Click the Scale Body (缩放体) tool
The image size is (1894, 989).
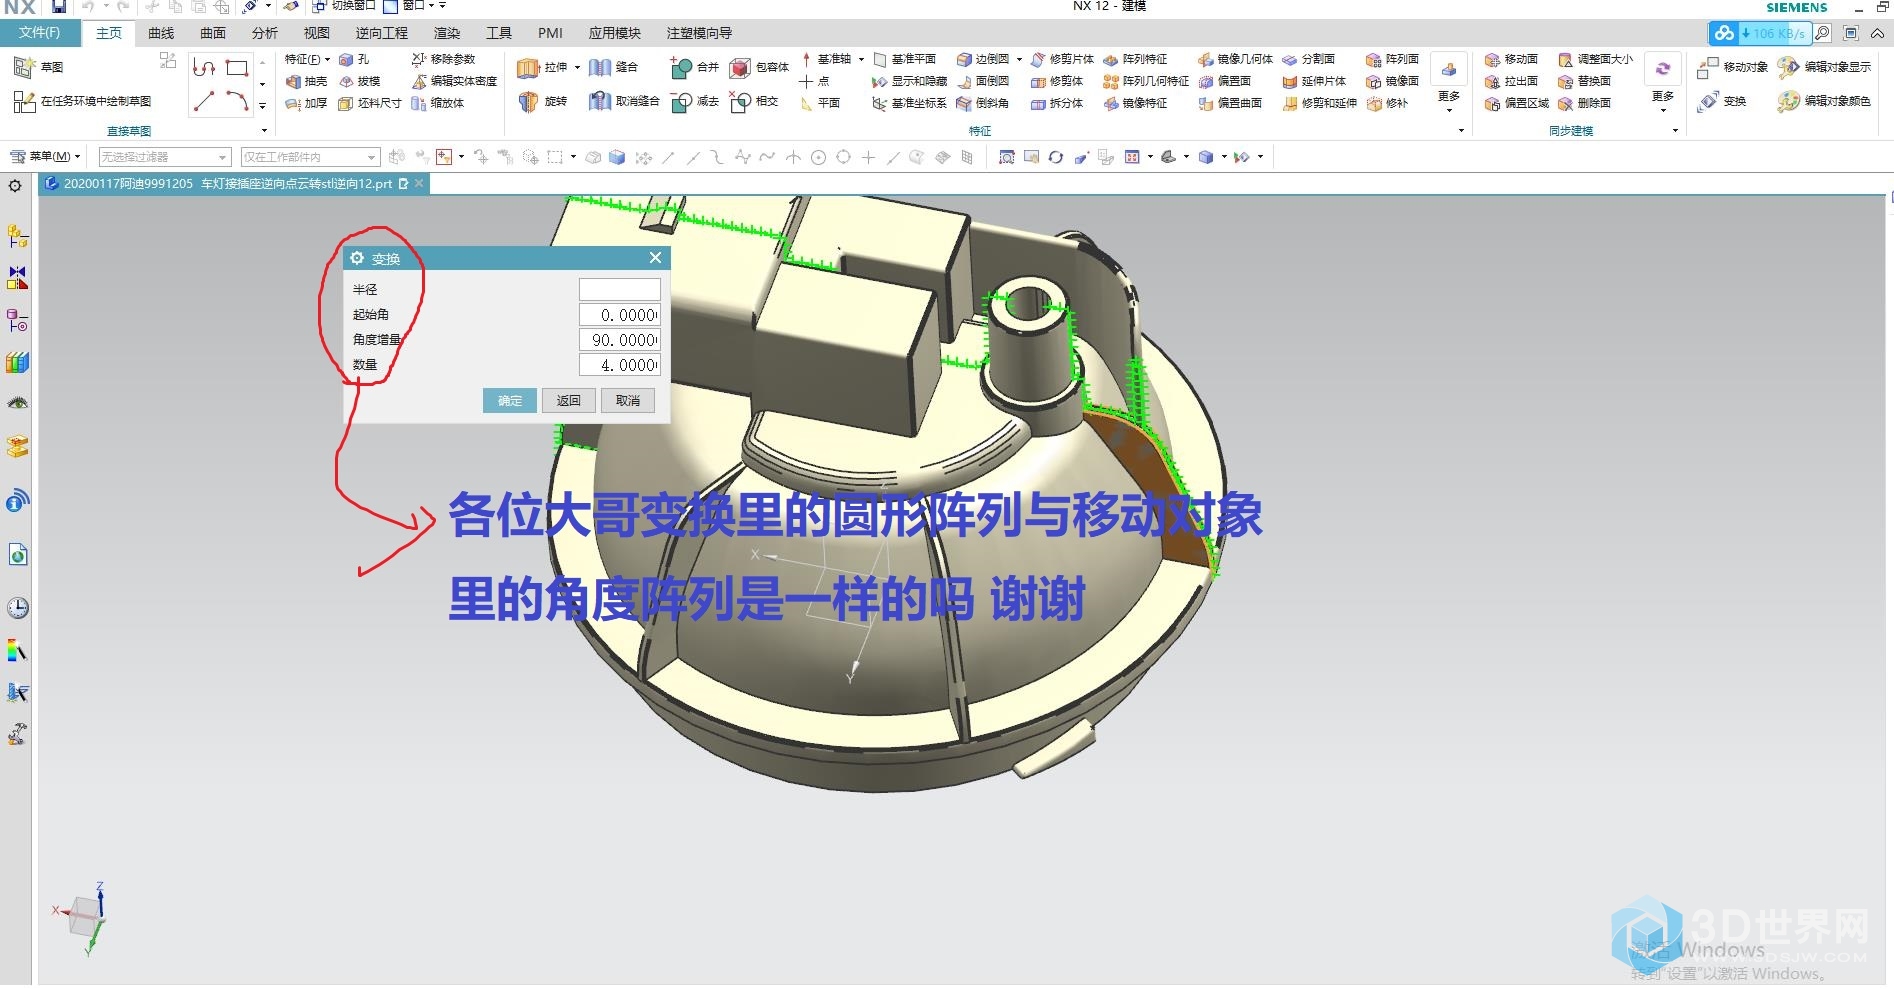click(438, 103)
